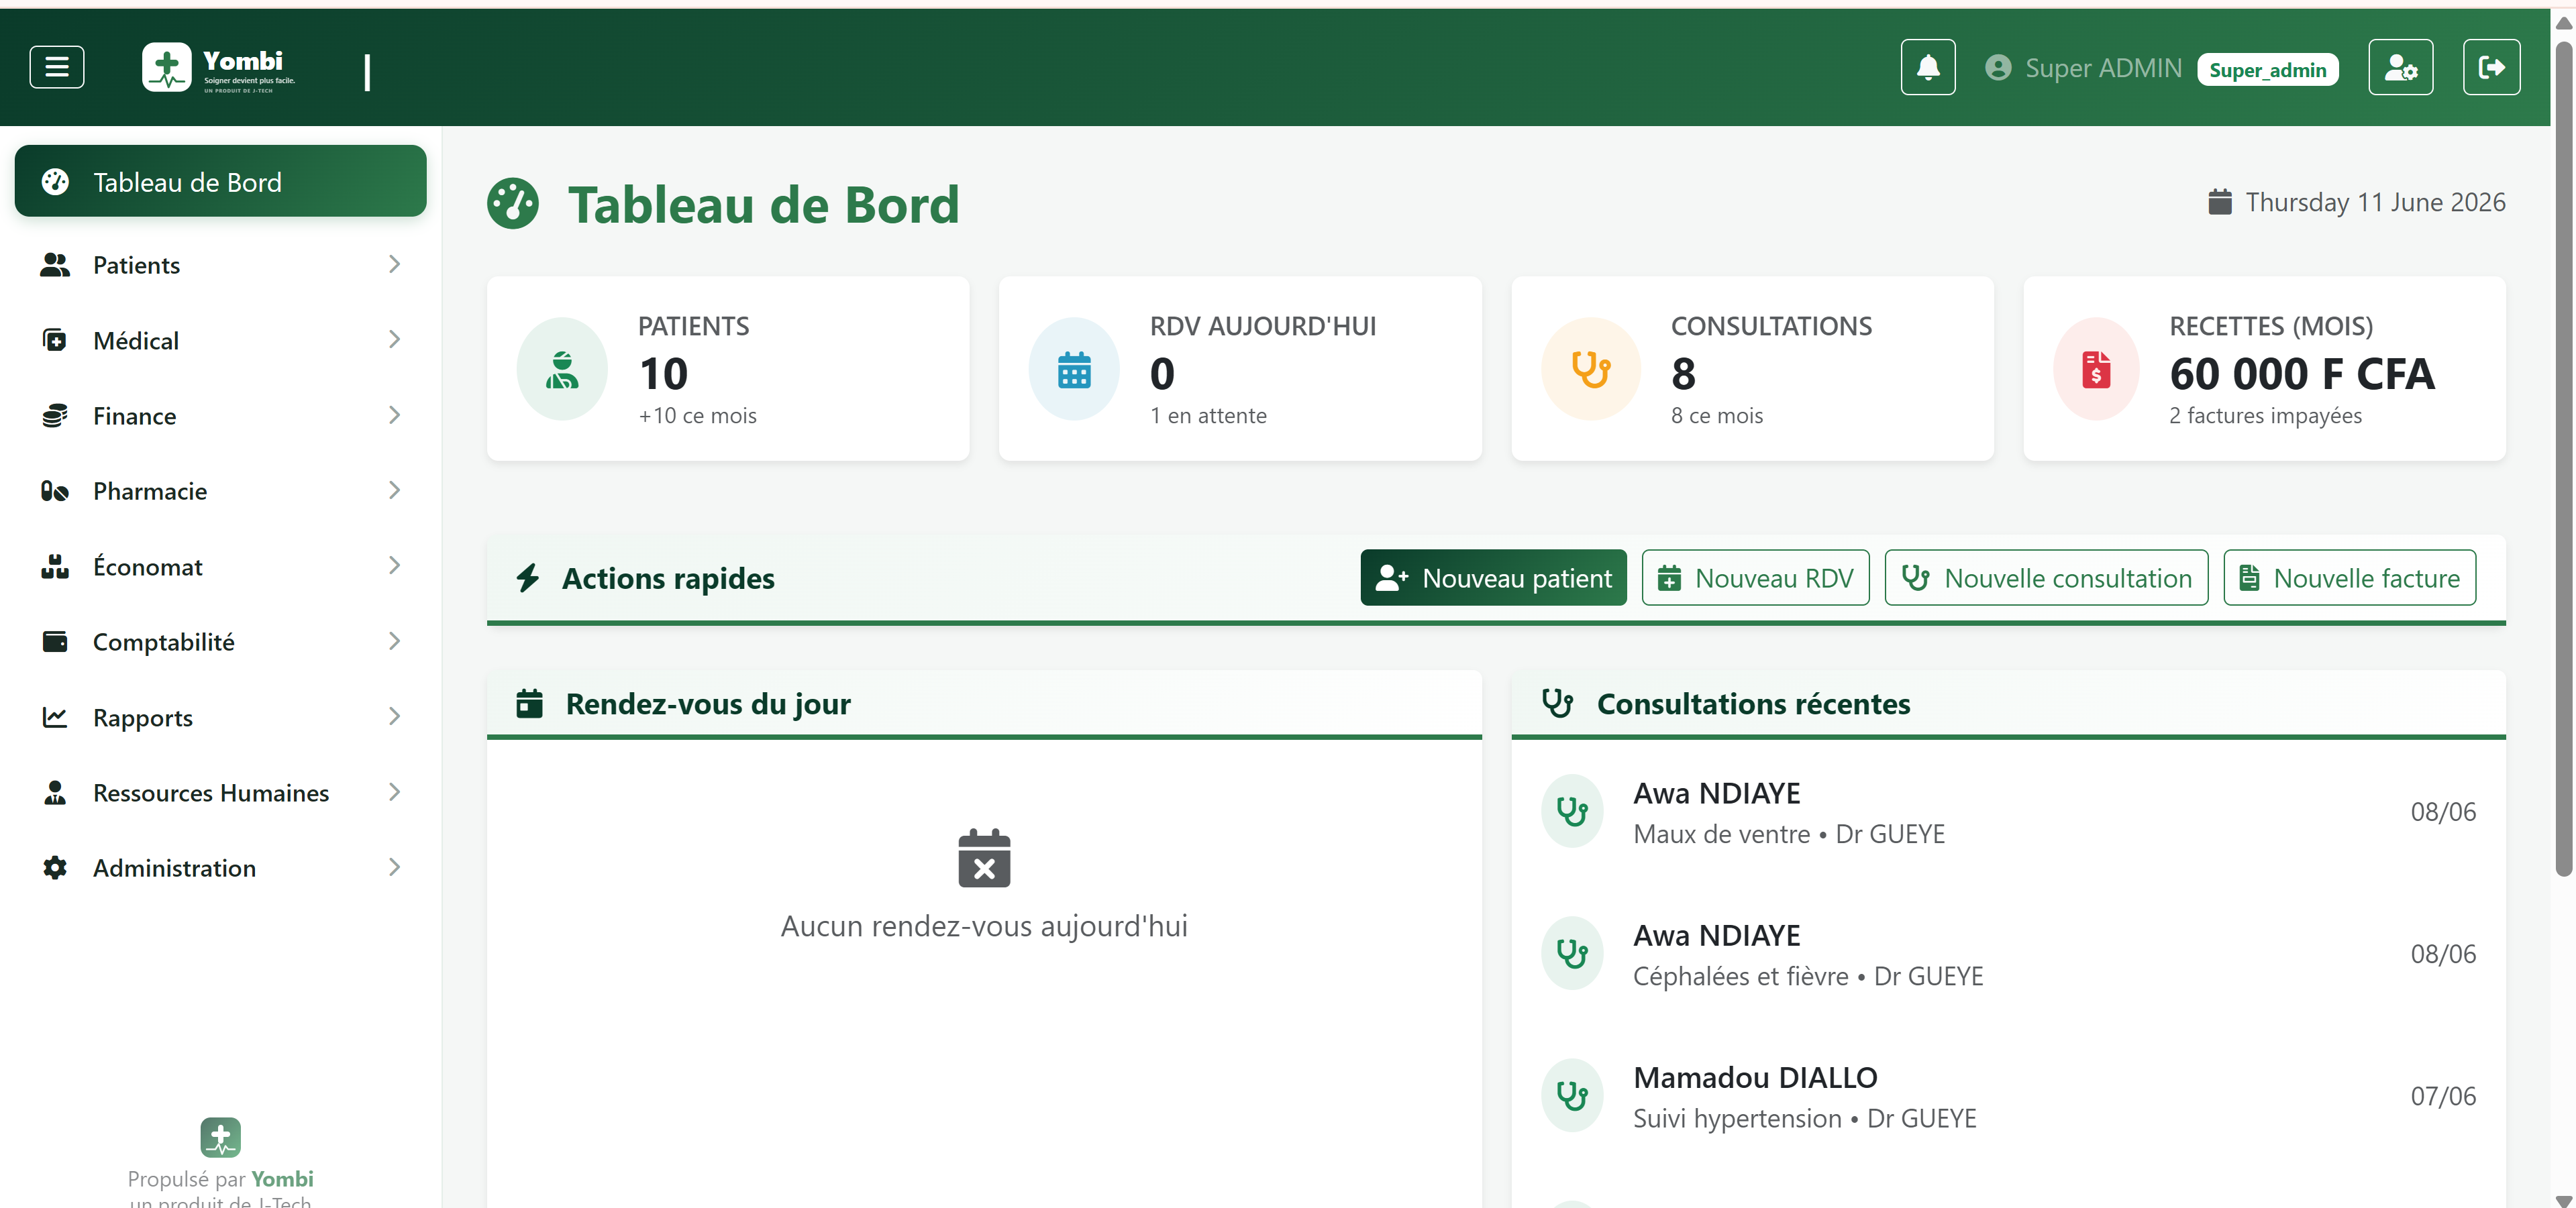Image resolution: width=2576 pixels, height=1208 pixels.
Task: Expand the Ressources Humaines chevron
Action: [394, 792]
